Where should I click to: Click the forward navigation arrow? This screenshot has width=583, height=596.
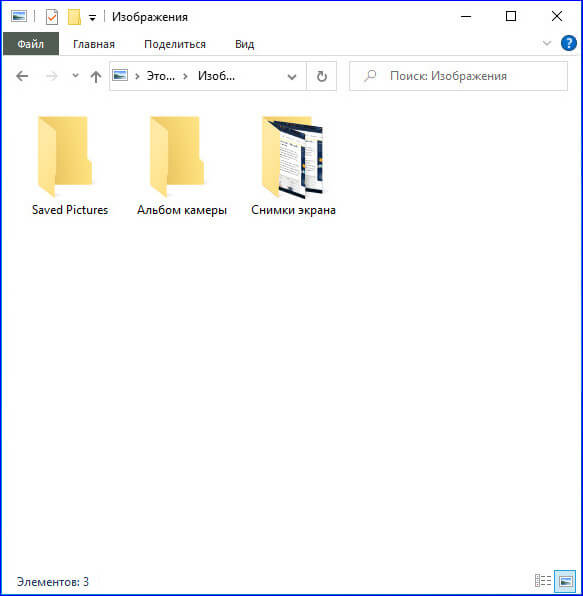pos(52,76)
